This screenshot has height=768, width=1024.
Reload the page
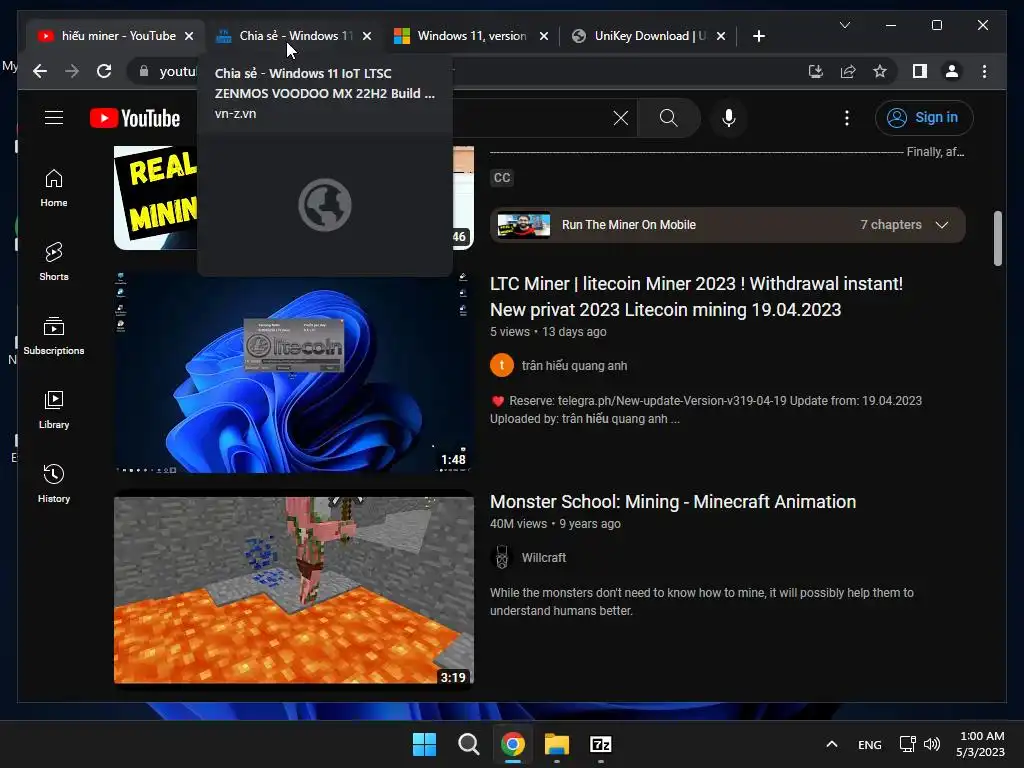(x=104, y=71)
